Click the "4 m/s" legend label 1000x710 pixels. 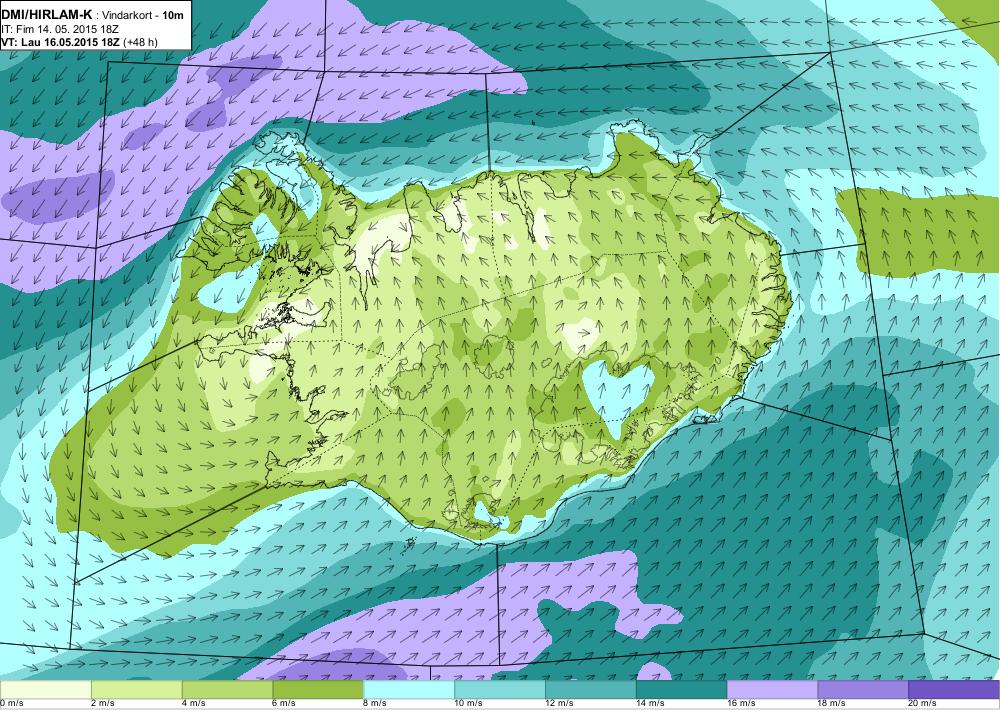194,704
